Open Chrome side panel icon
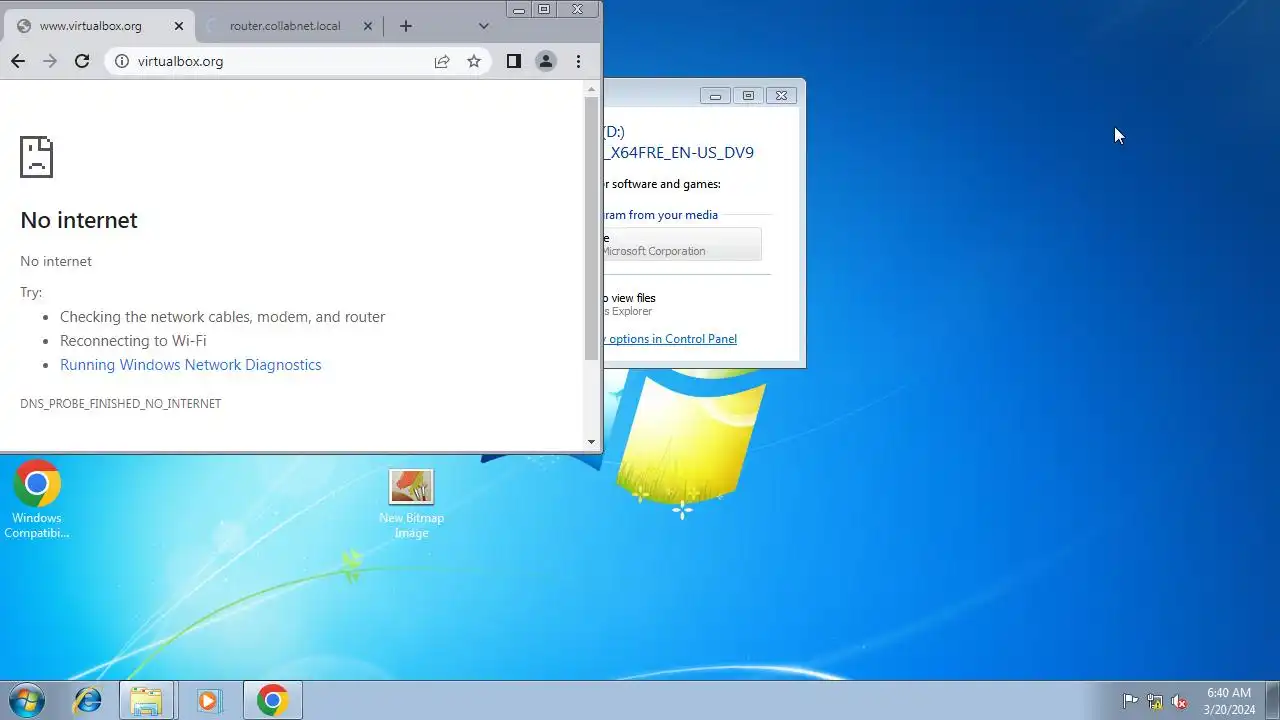 [x=514, y=61]
